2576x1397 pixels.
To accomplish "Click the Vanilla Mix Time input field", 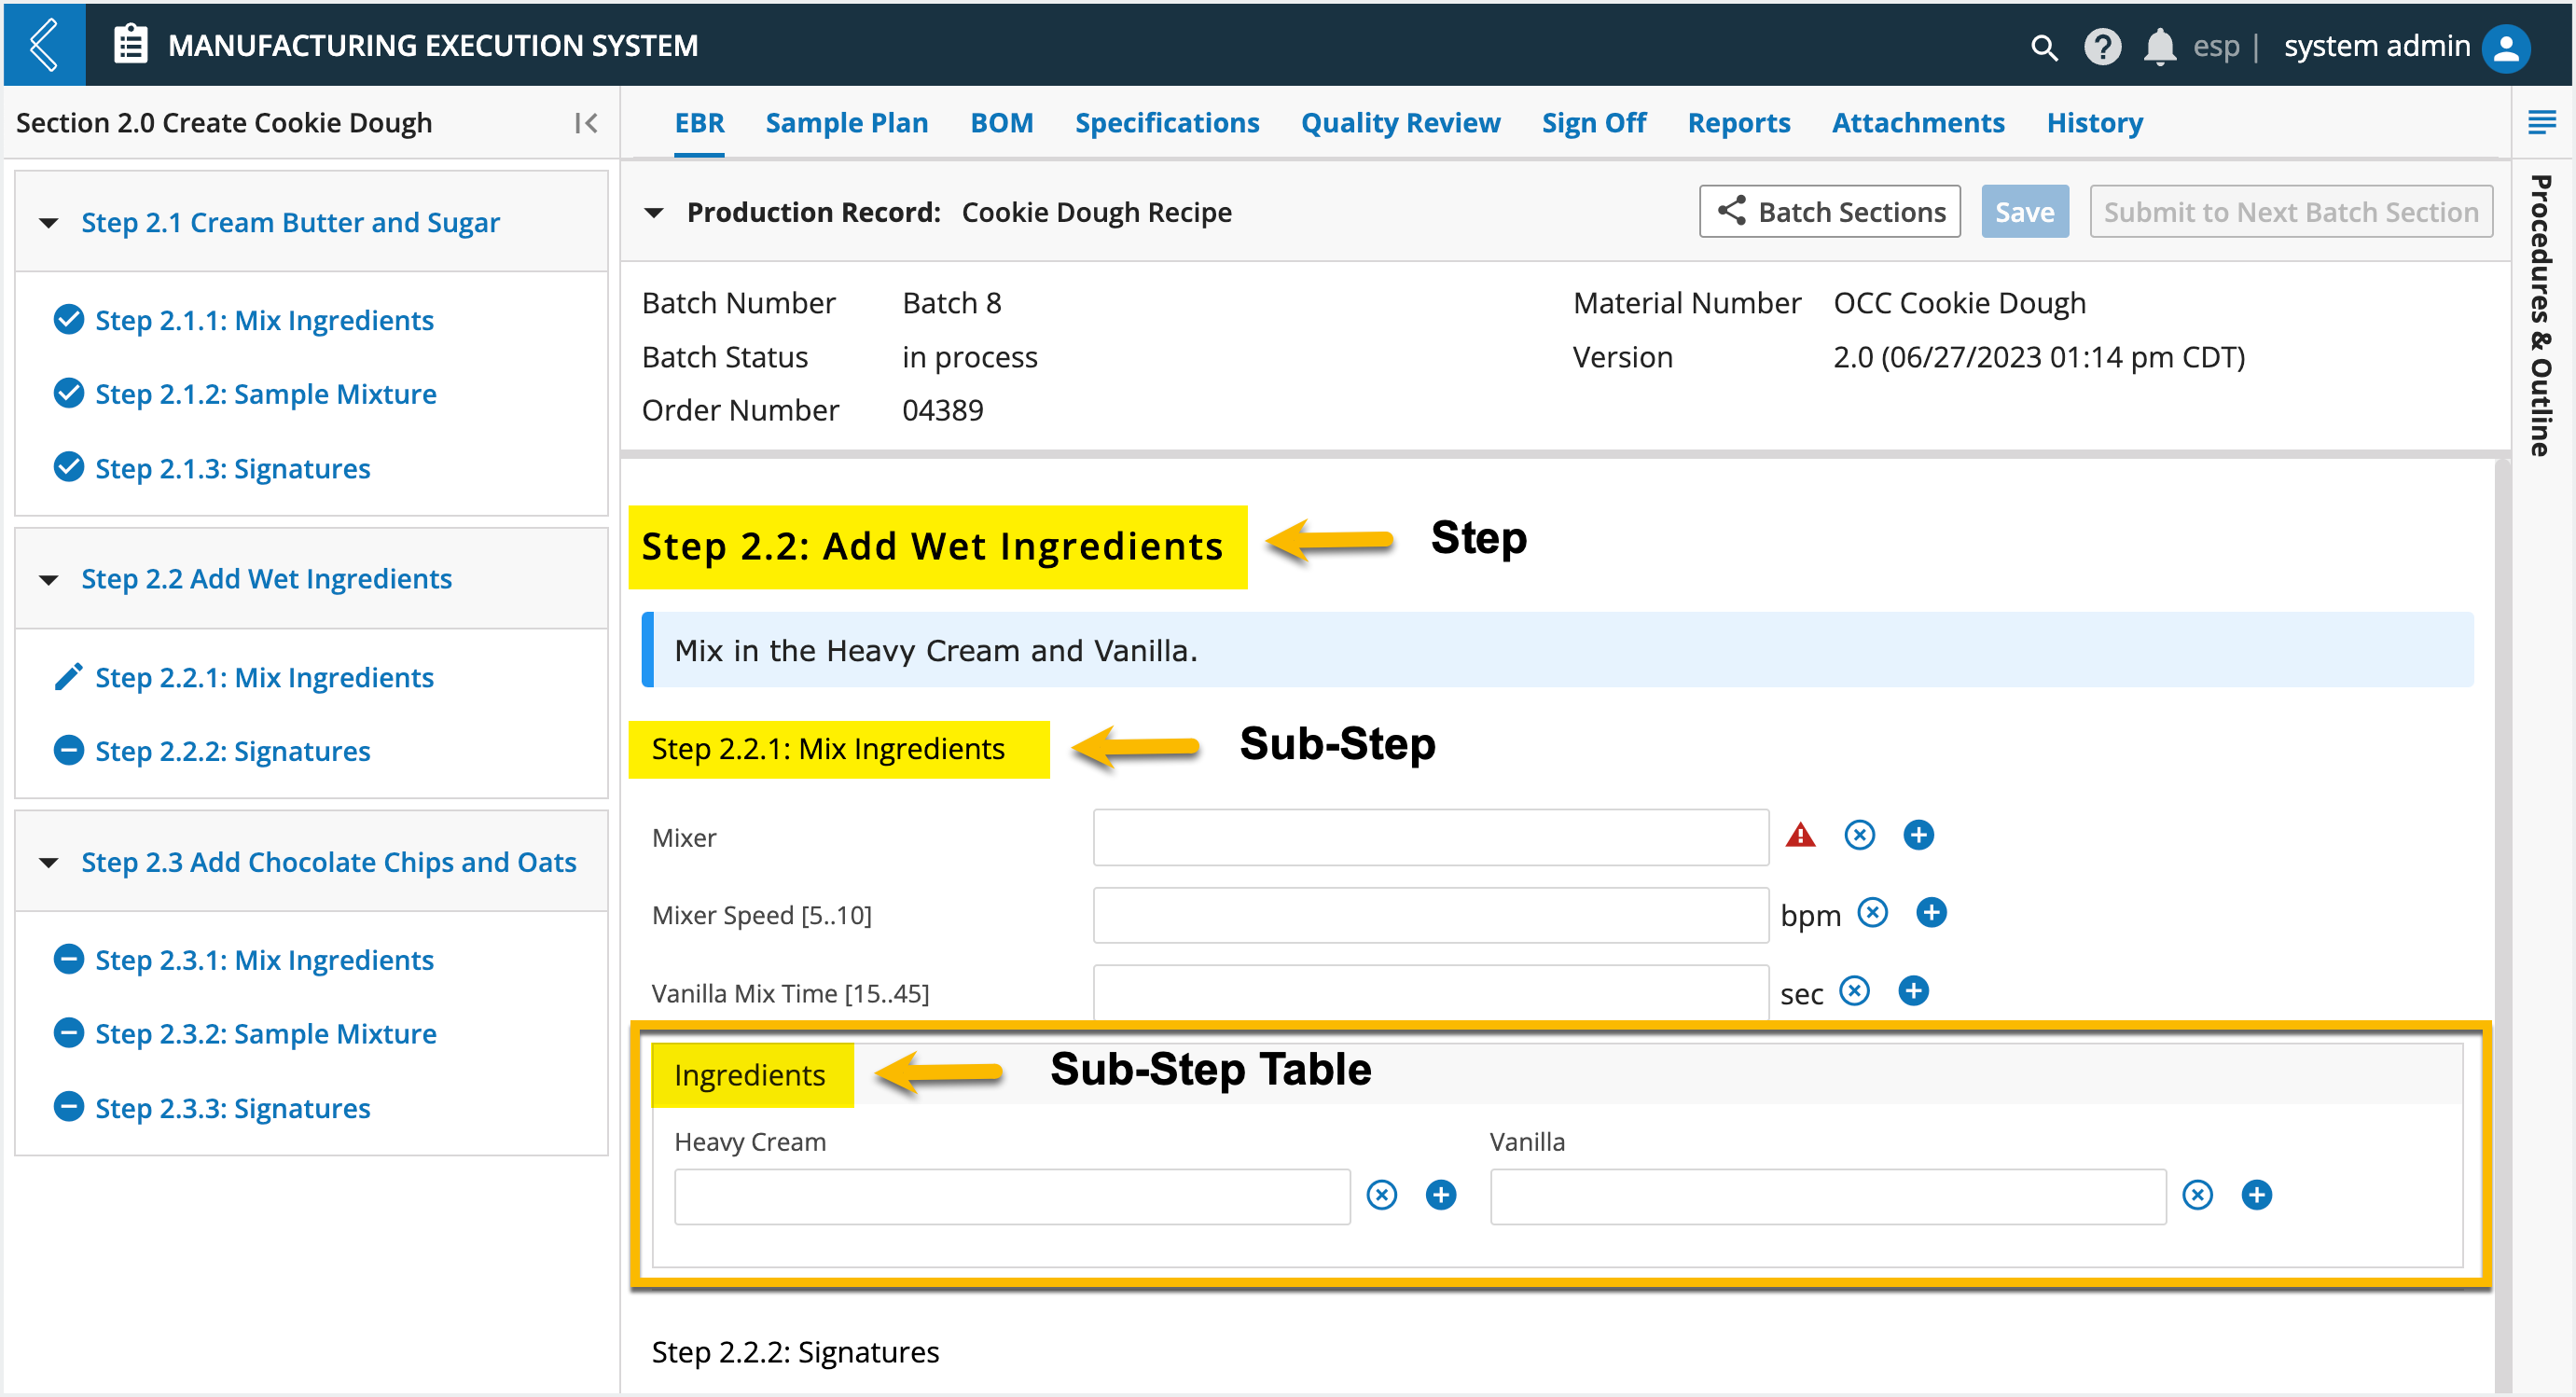I will (x=1430, y=992).
